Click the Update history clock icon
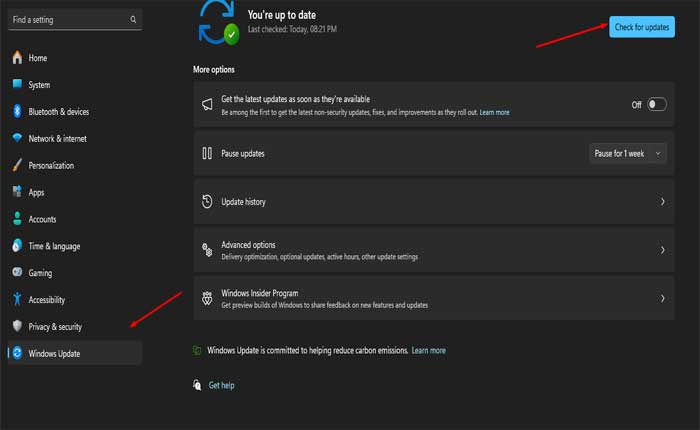Screen dimensions: 700x430 tap(207, 201)
